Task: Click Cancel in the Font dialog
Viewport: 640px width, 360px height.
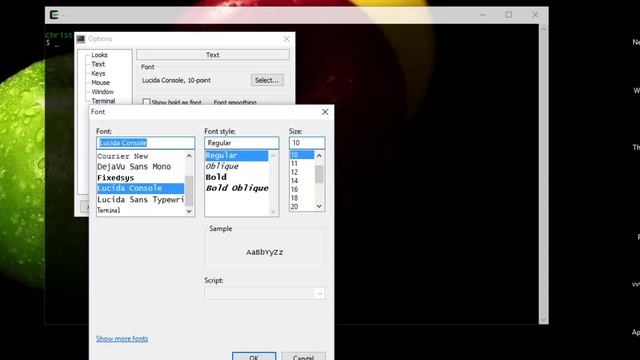Action: (303, 356)
